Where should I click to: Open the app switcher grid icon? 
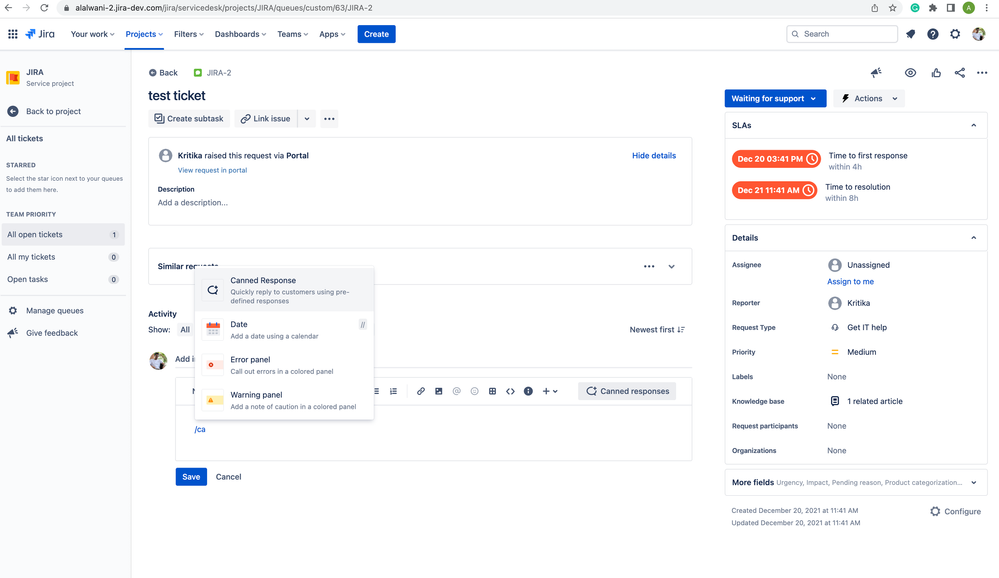[x=13, y=34]
